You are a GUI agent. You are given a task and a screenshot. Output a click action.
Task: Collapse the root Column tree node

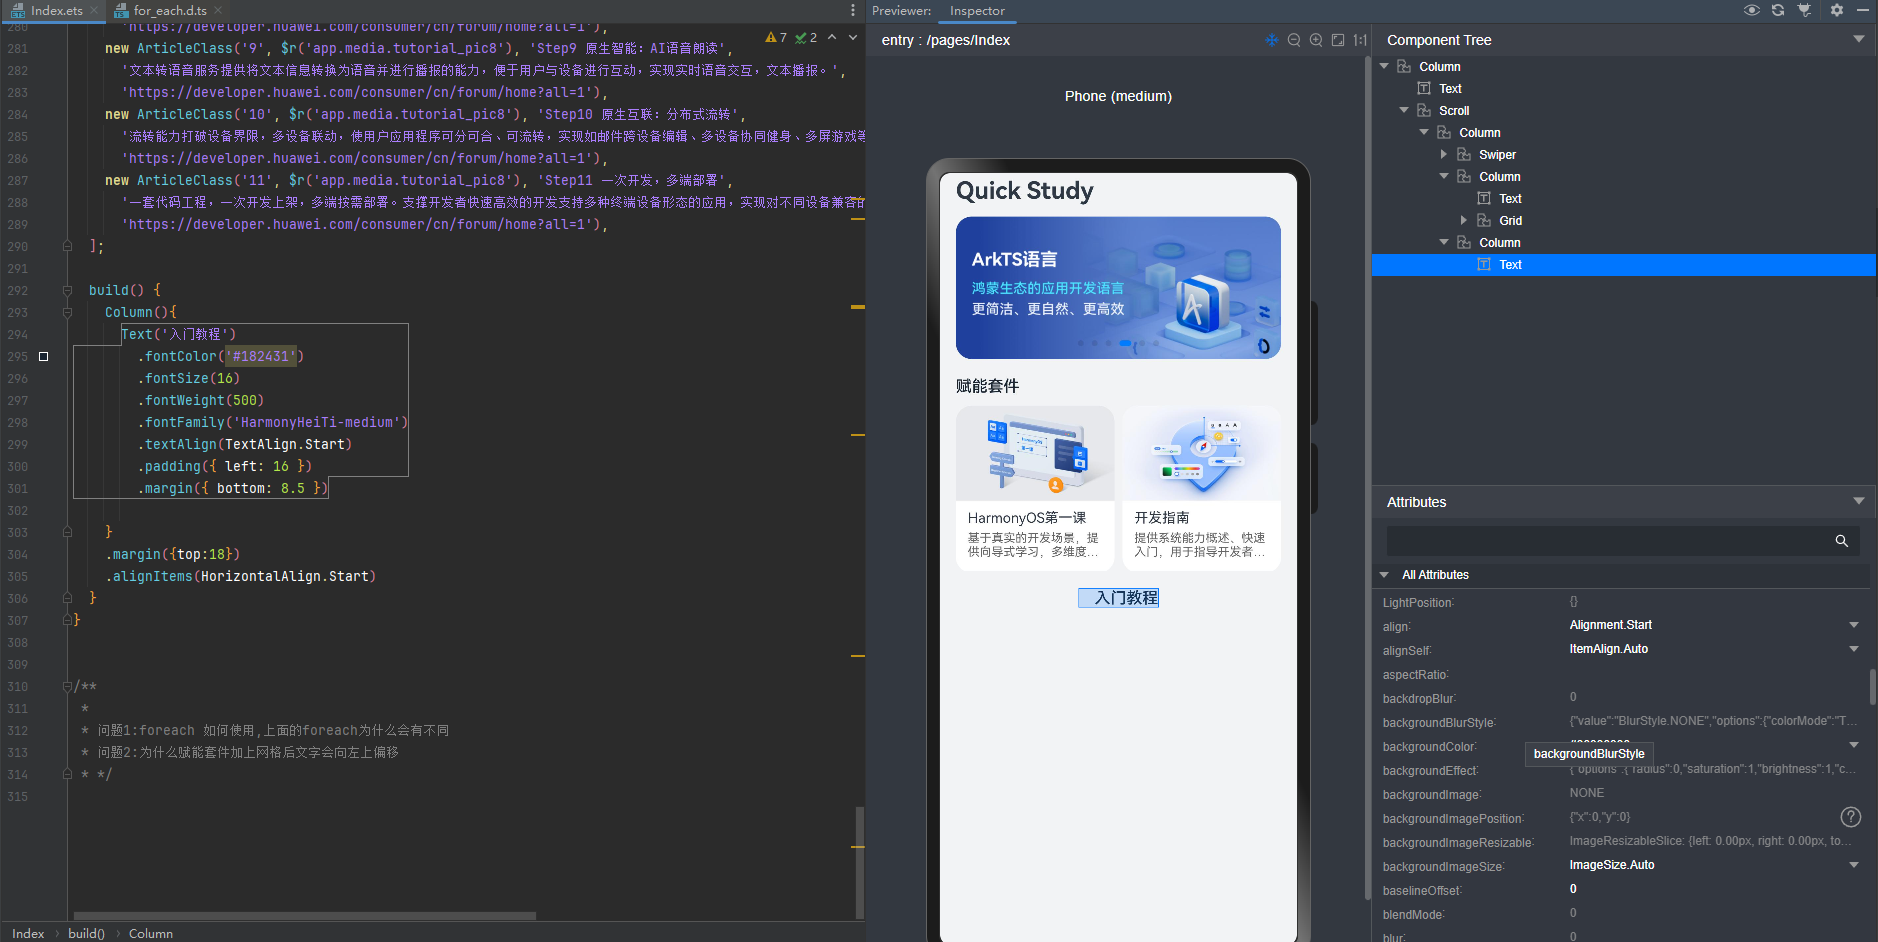pyautogui.click(x=1384, y=66)
